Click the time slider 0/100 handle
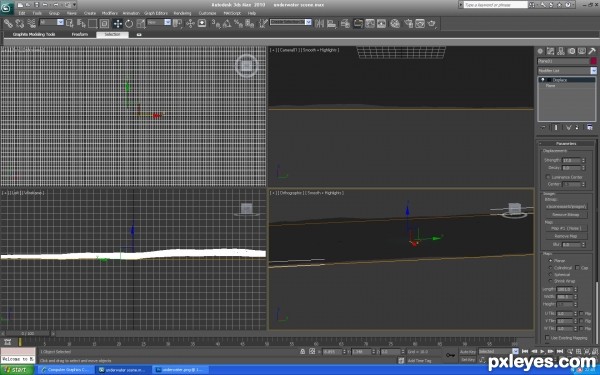 pyautogui.click(x=28, y=334)
